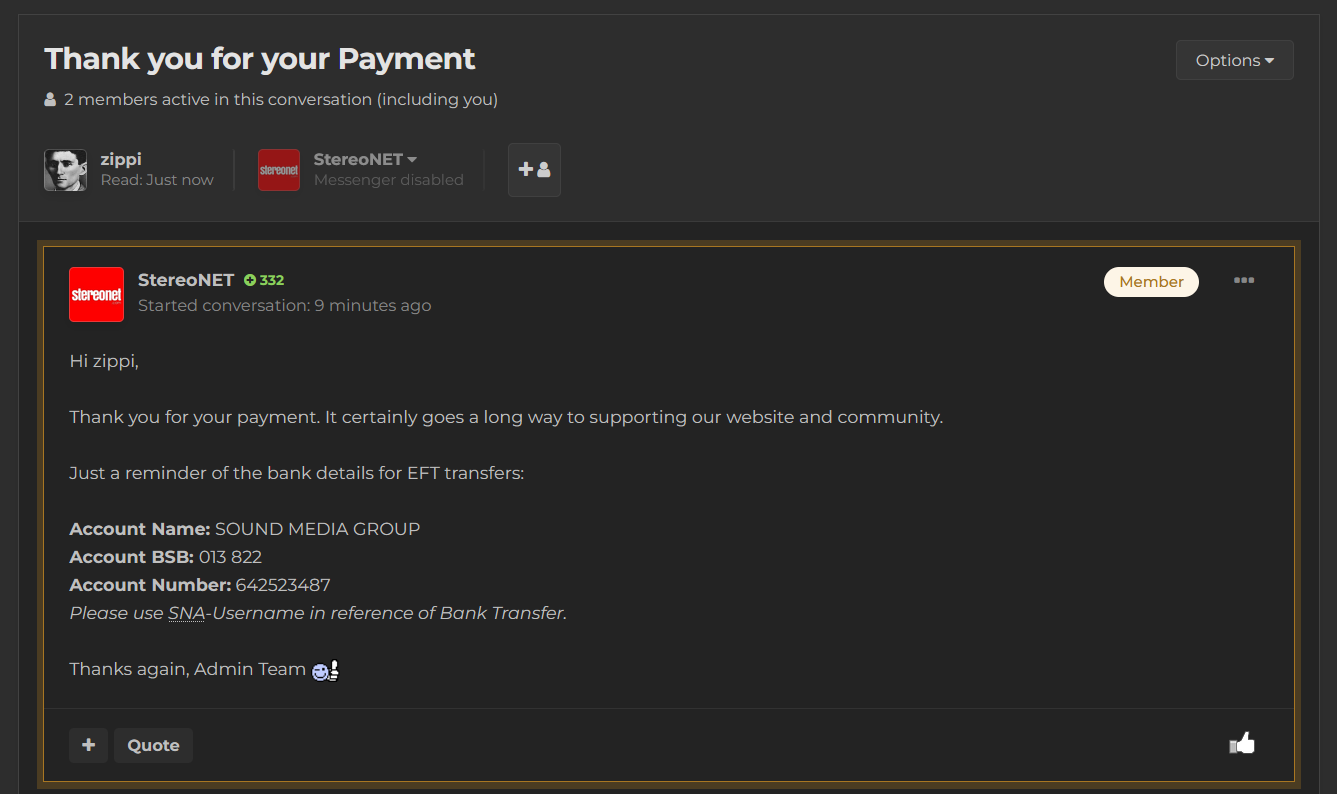Multi-quote the message with the plus button
The height and width of the screenshot is (794, 1337).
88,745
